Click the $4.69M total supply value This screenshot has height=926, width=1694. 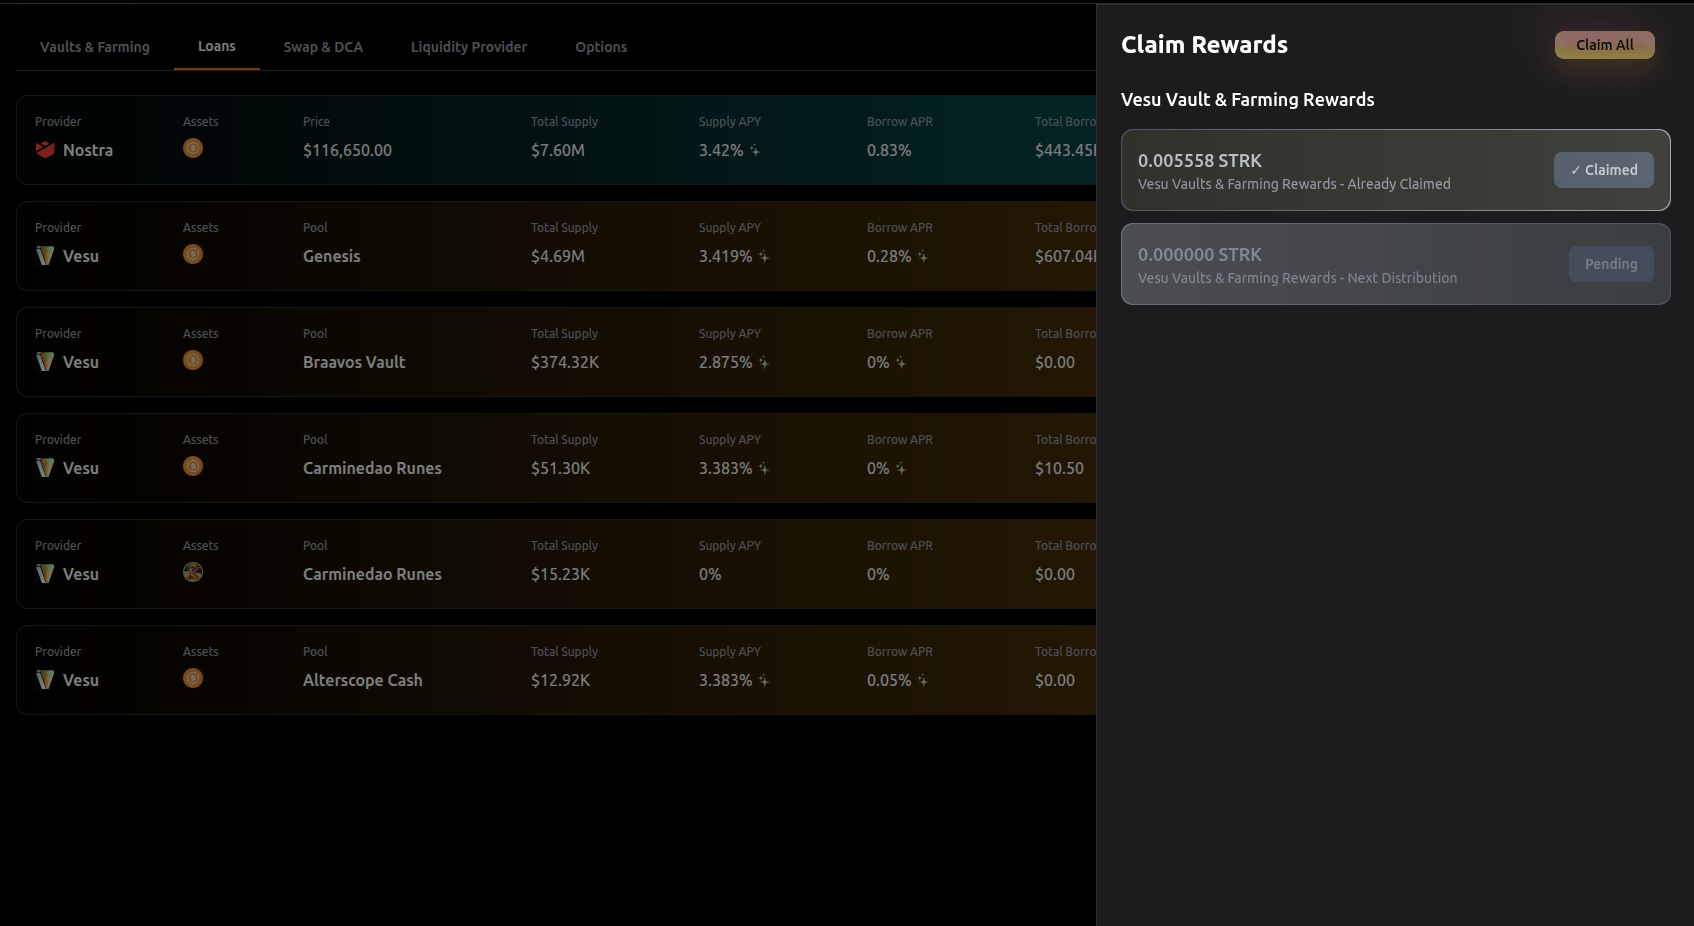click(558, 256)
